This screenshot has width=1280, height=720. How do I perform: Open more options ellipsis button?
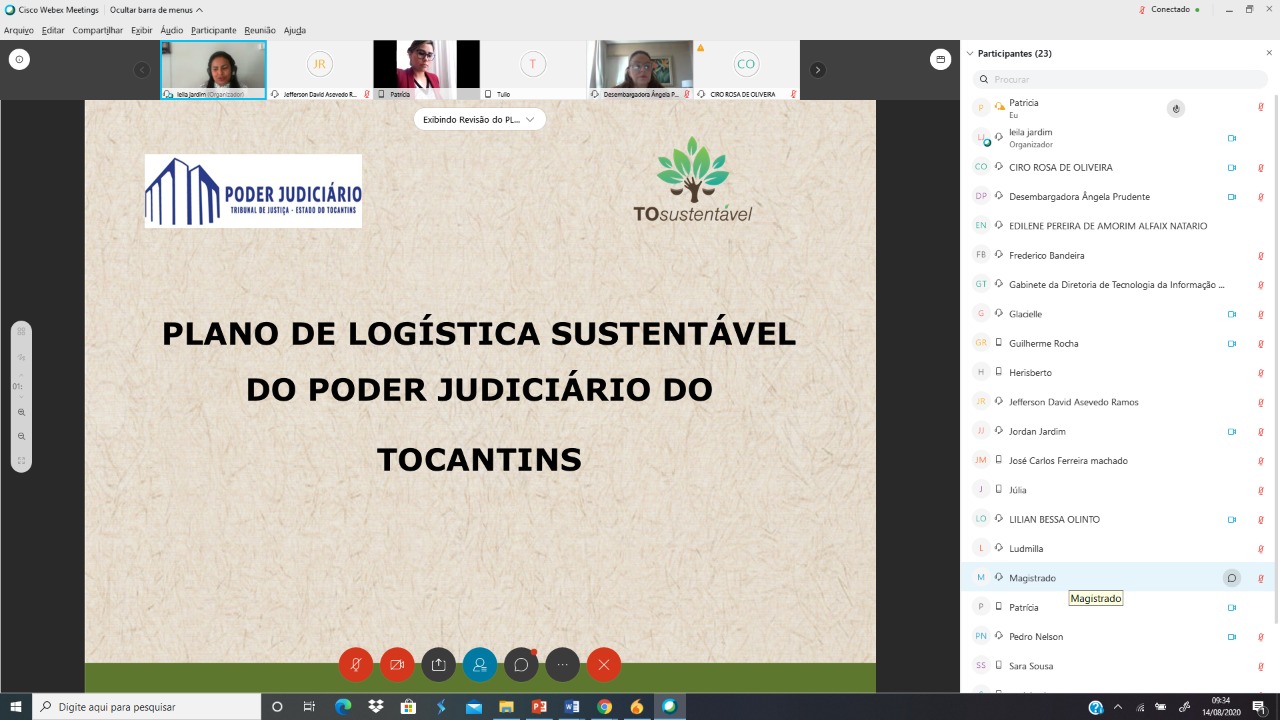pyautogui.click(x=562, y=665)
